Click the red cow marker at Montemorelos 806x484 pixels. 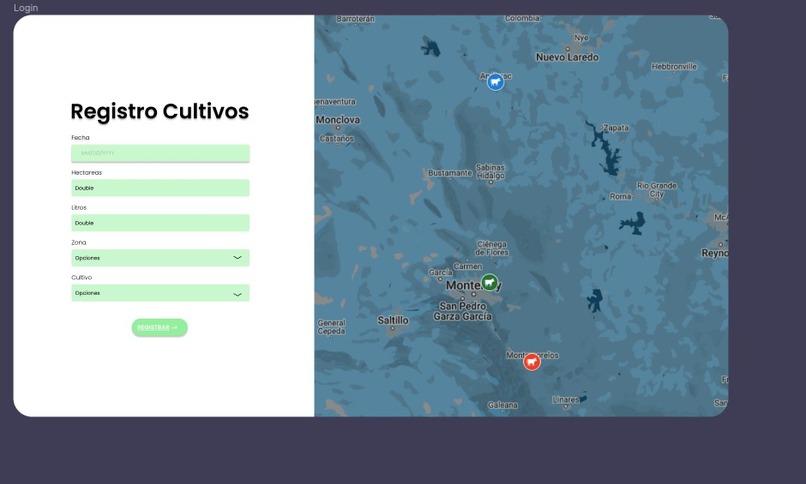532,362
